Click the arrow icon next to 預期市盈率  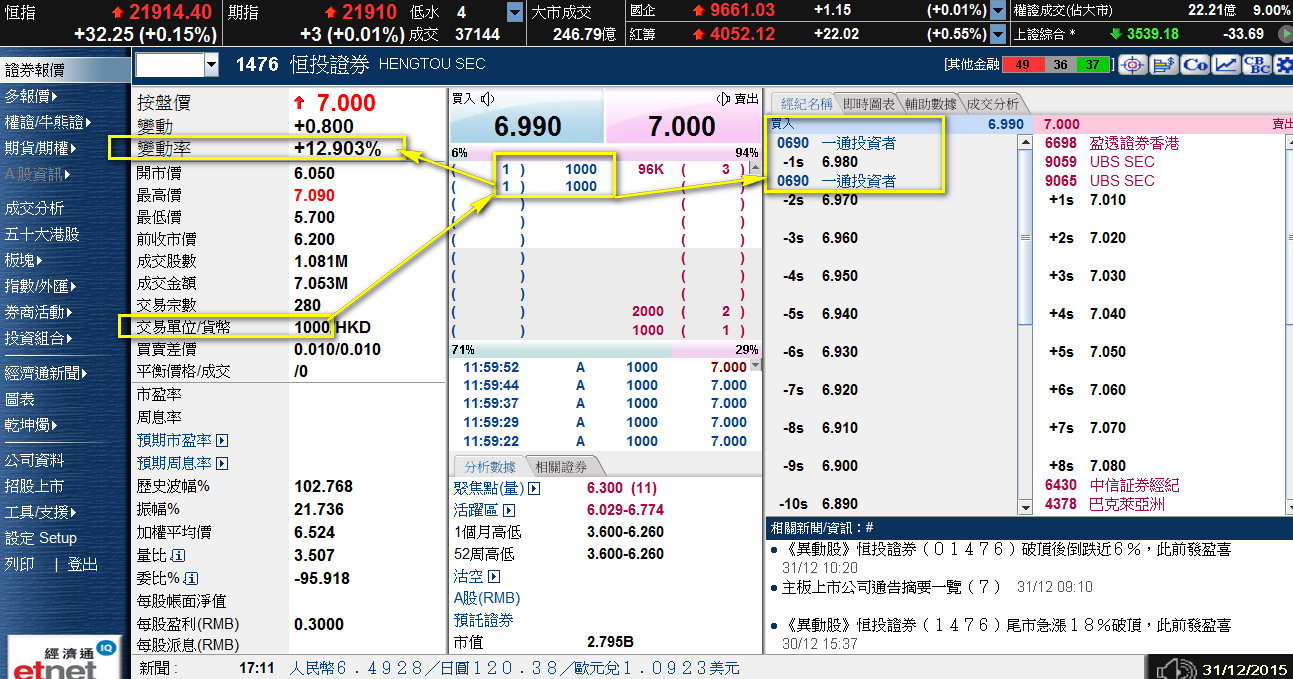pyautogui.click(x=222, y=440)
